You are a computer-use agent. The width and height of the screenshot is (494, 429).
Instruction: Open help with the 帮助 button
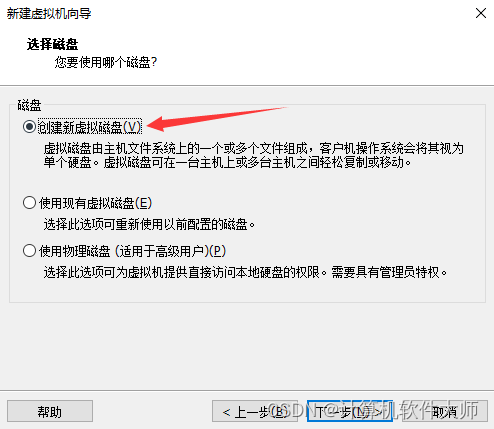[x=50, y=411]
